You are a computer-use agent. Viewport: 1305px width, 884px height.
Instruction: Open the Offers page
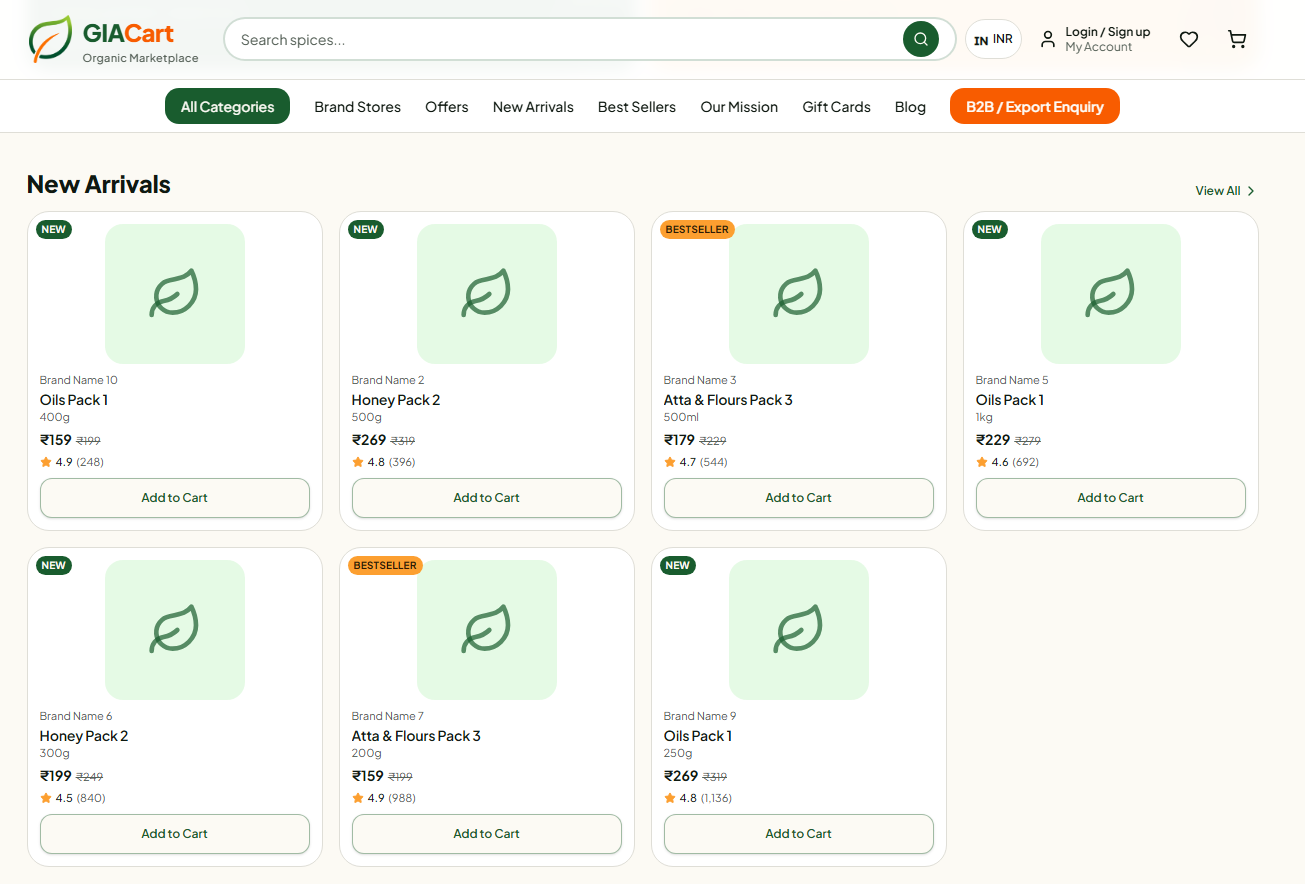point(446,107)
